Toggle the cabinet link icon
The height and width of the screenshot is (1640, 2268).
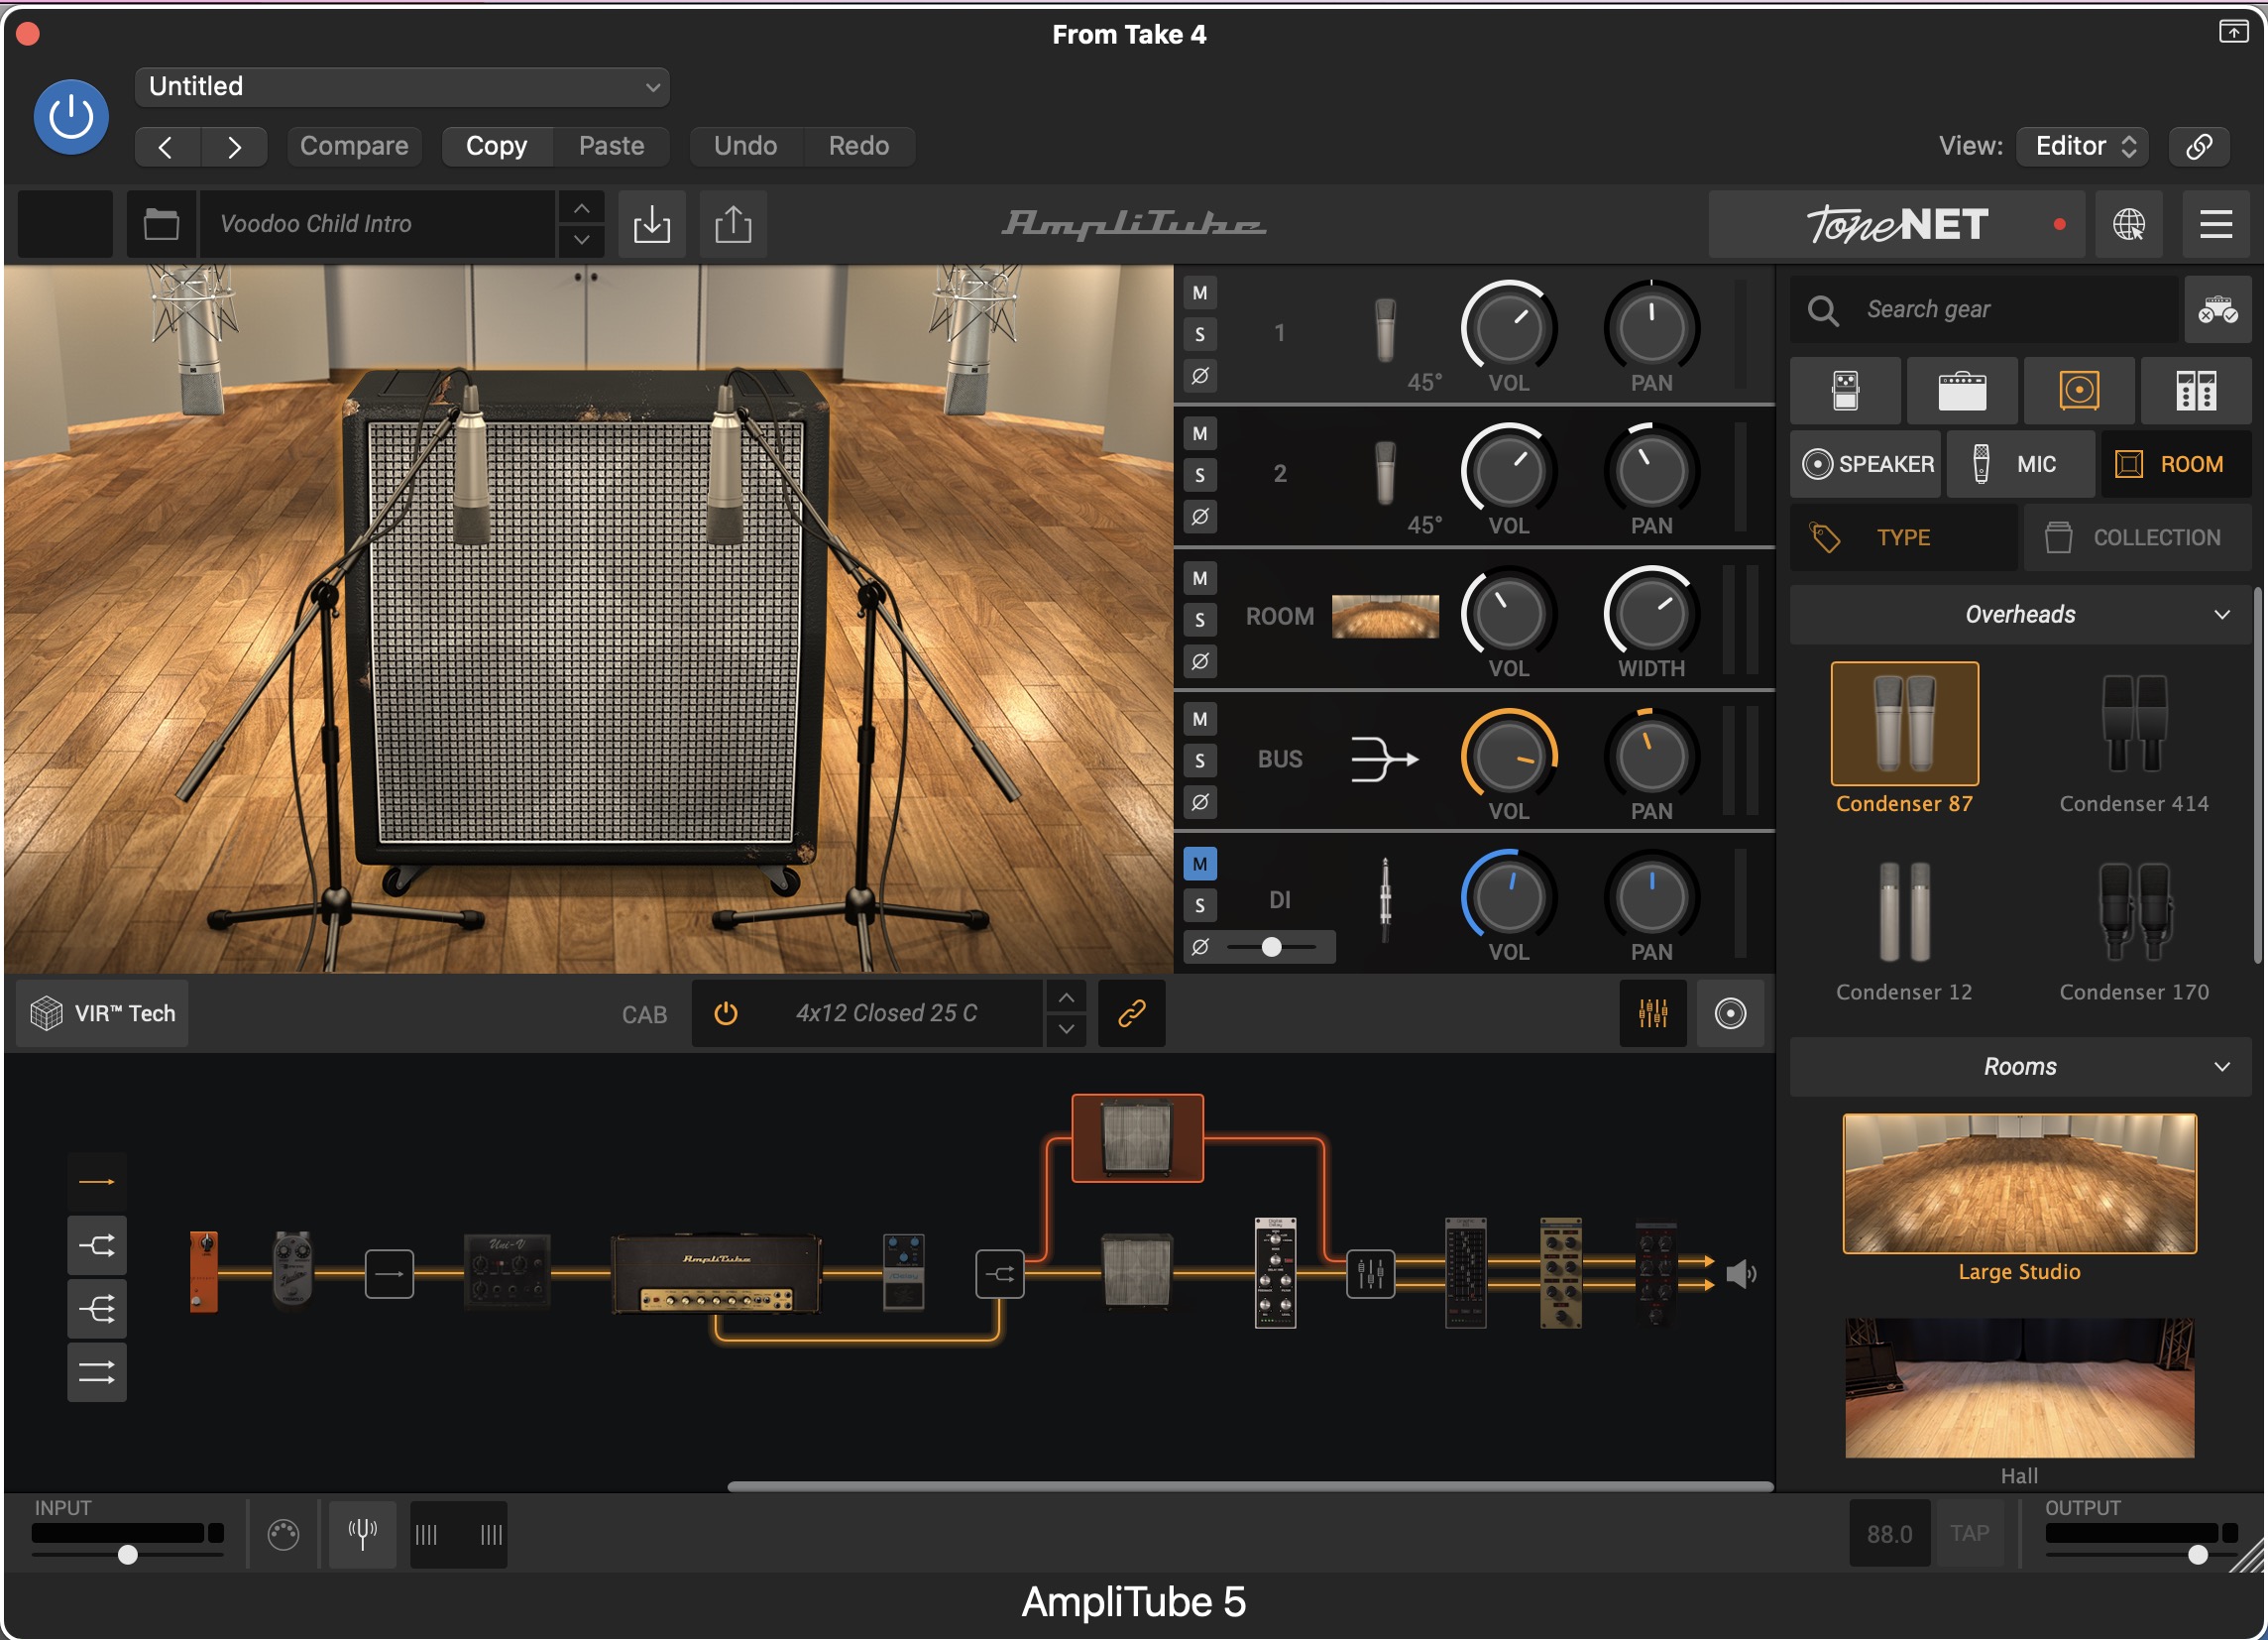tap(1131, 1014)
